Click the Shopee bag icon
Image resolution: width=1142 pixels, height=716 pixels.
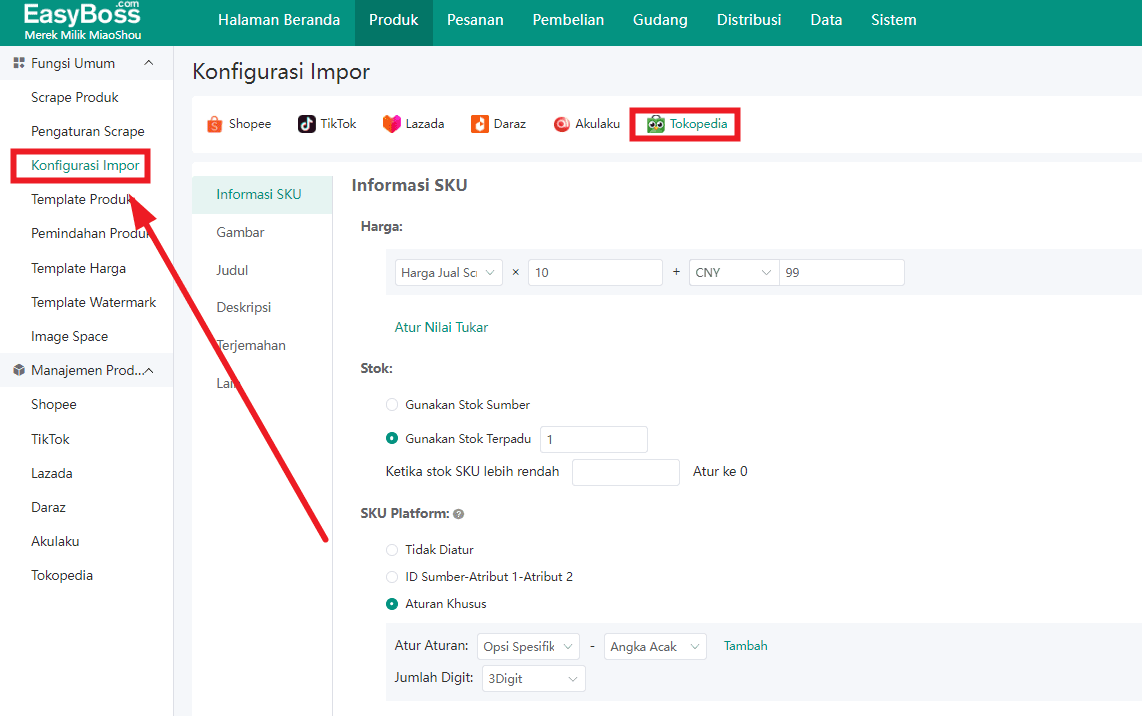coord(214,124)
